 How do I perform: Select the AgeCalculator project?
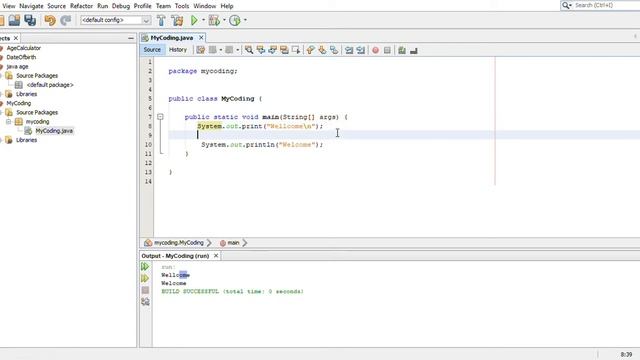click(x=24, y=48)
